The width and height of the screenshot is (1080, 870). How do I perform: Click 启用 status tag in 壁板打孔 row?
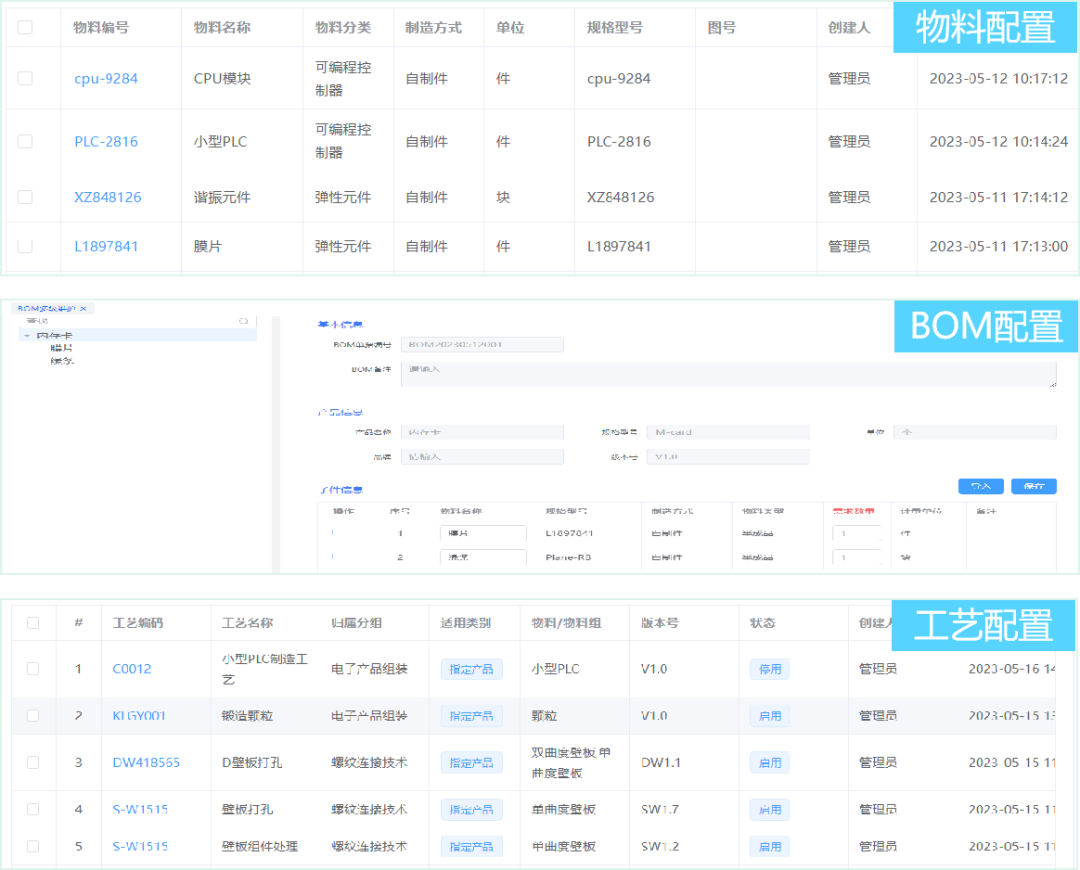(x=769, y=809)
